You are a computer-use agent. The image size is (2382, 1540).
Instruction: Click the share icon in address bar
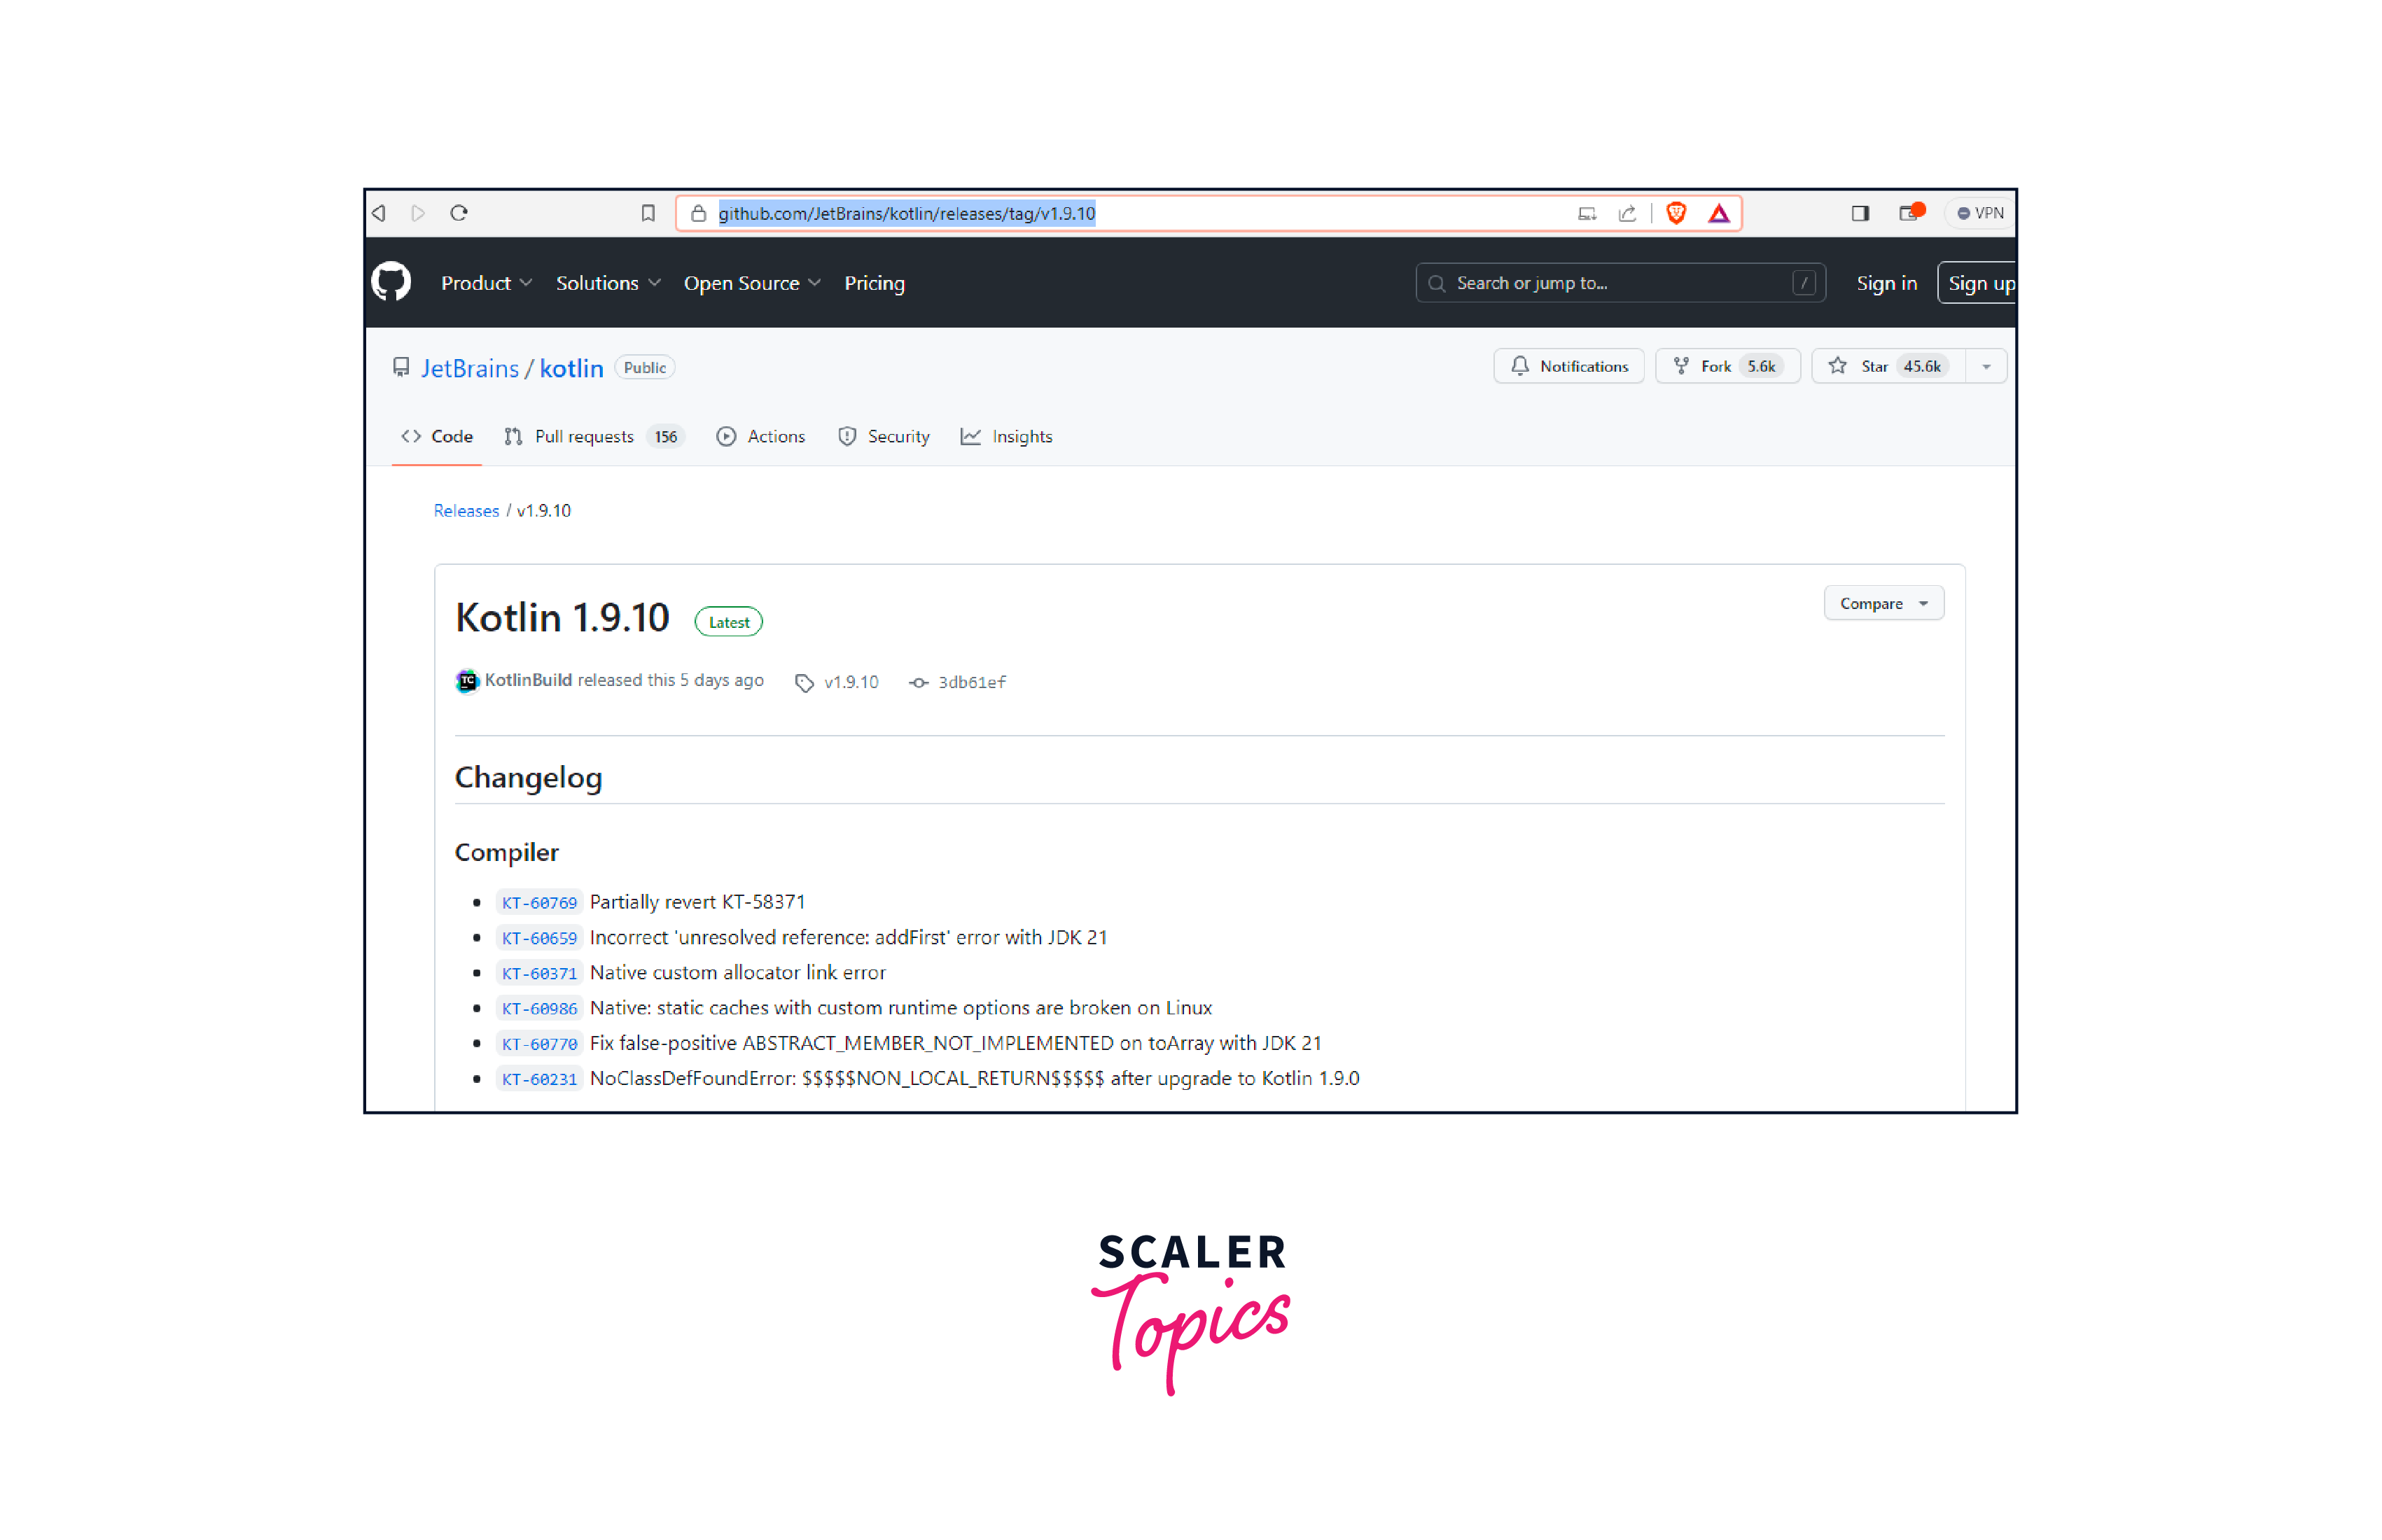pyautogui.click(x=1627, y=213)
